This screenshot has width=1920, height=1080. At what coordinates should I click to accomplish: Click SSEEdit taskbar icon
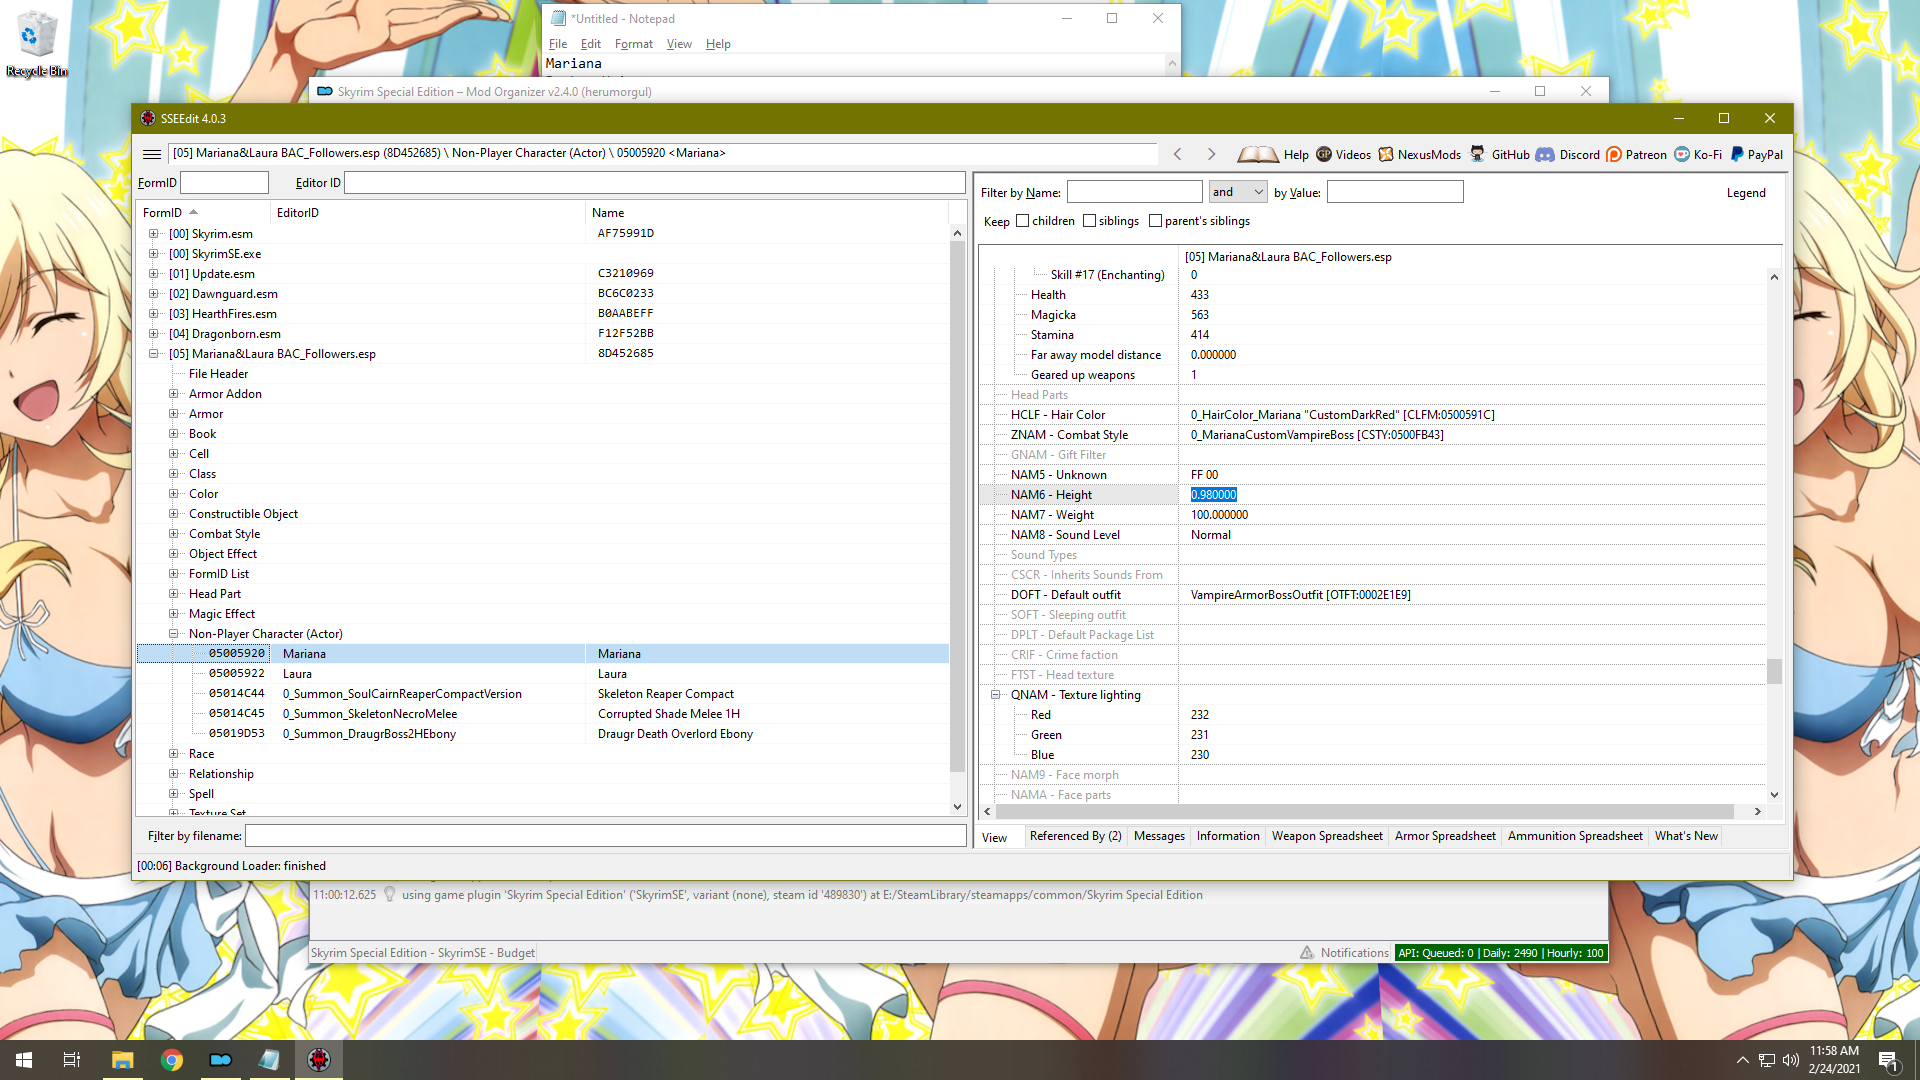[x=319, y=1060]
